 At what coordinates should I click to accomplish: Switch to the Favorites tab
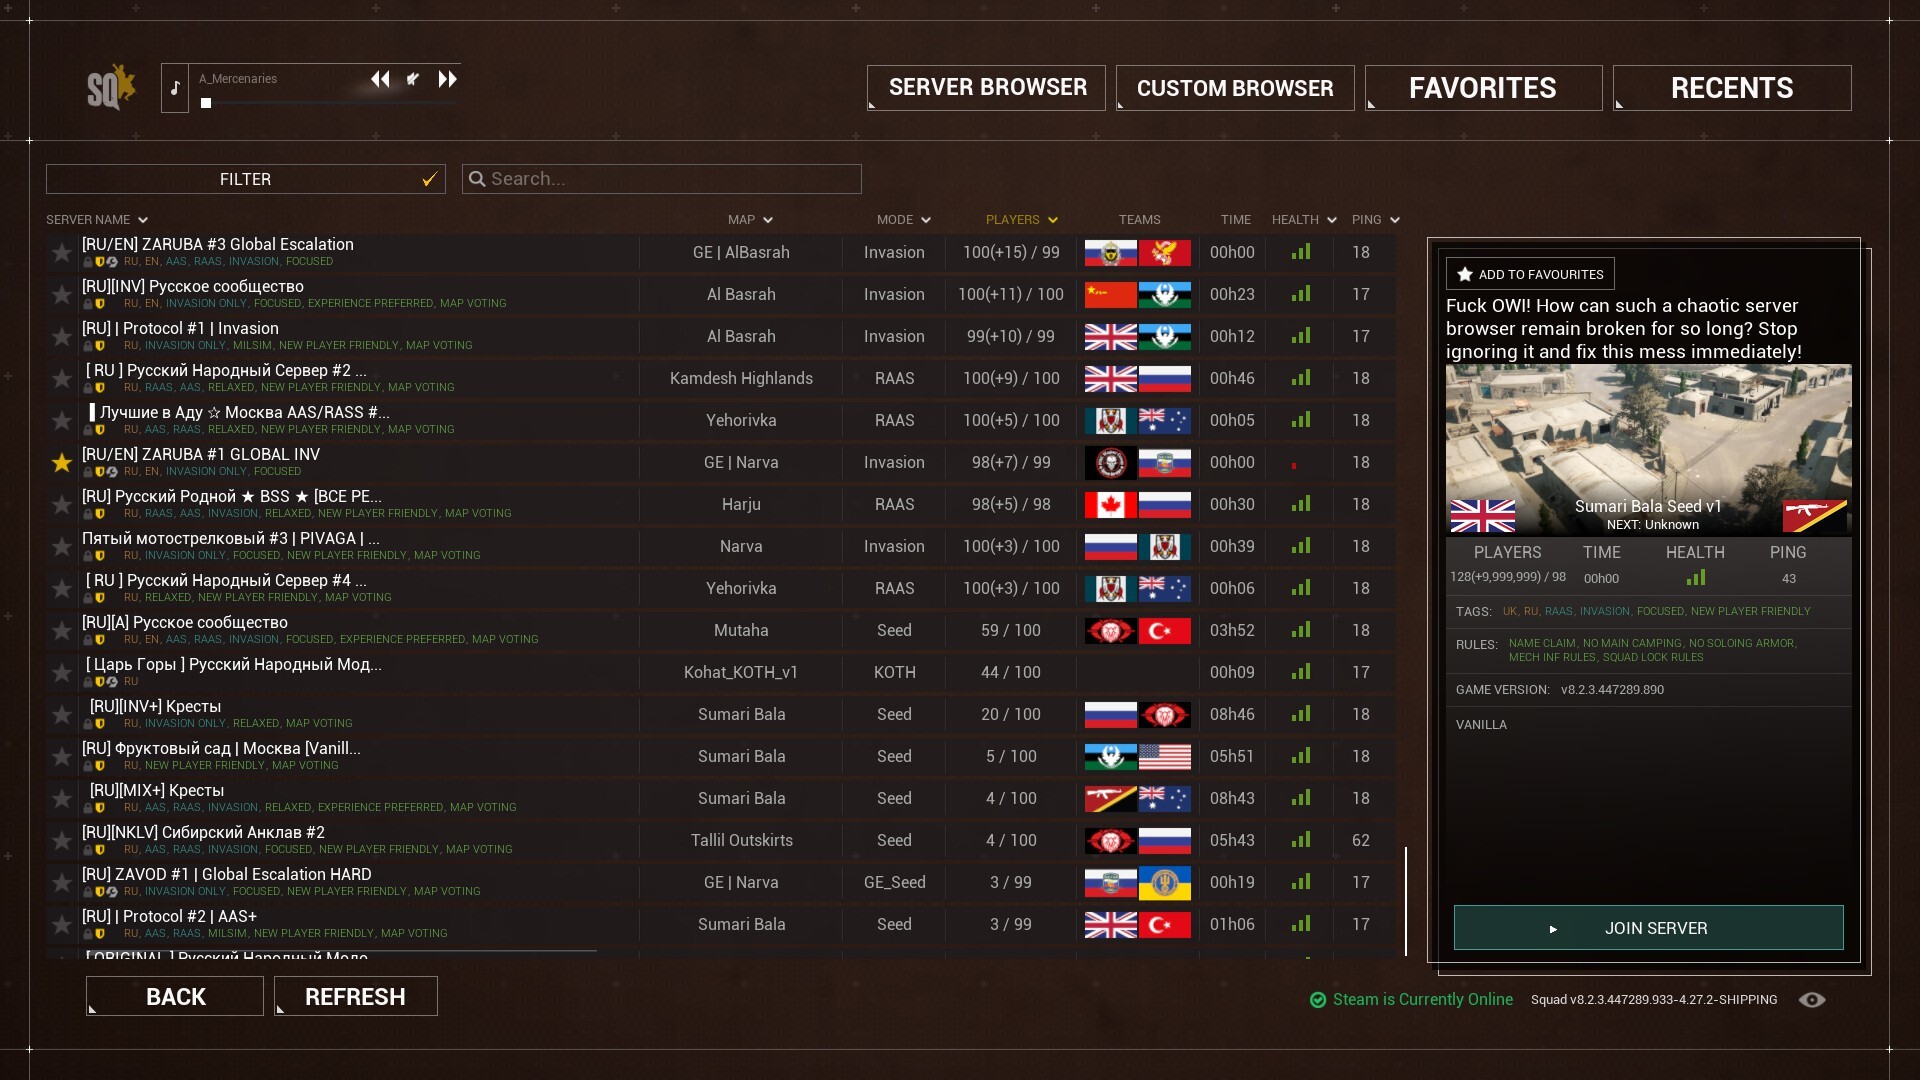click(x=1483, y=88)
